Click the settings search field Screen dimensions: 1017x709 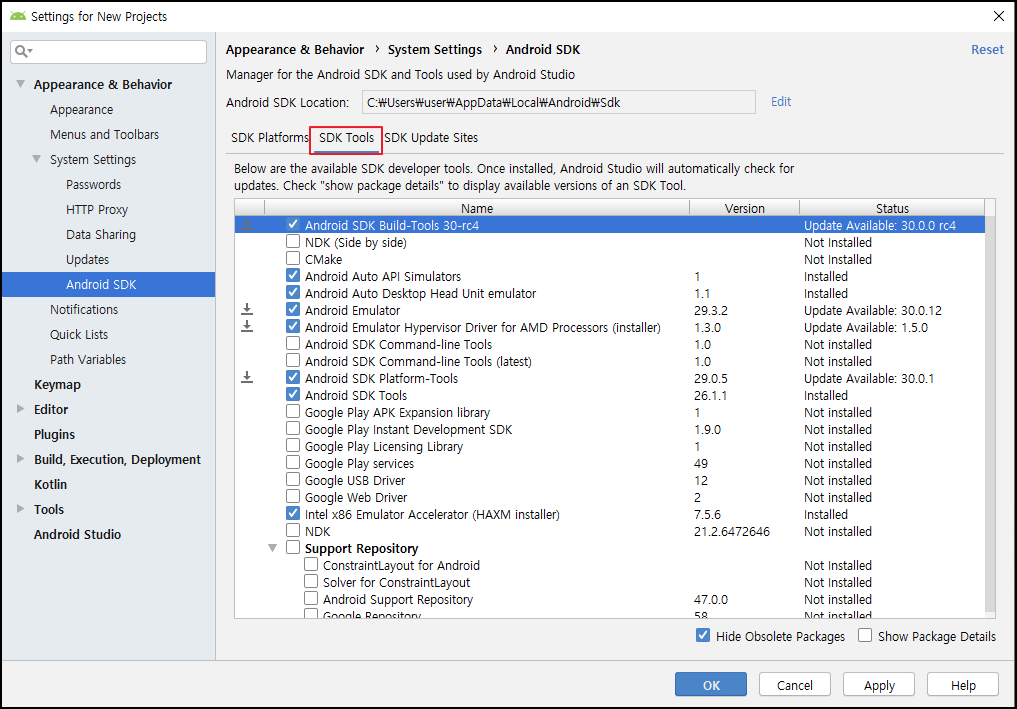coord(108,51)
